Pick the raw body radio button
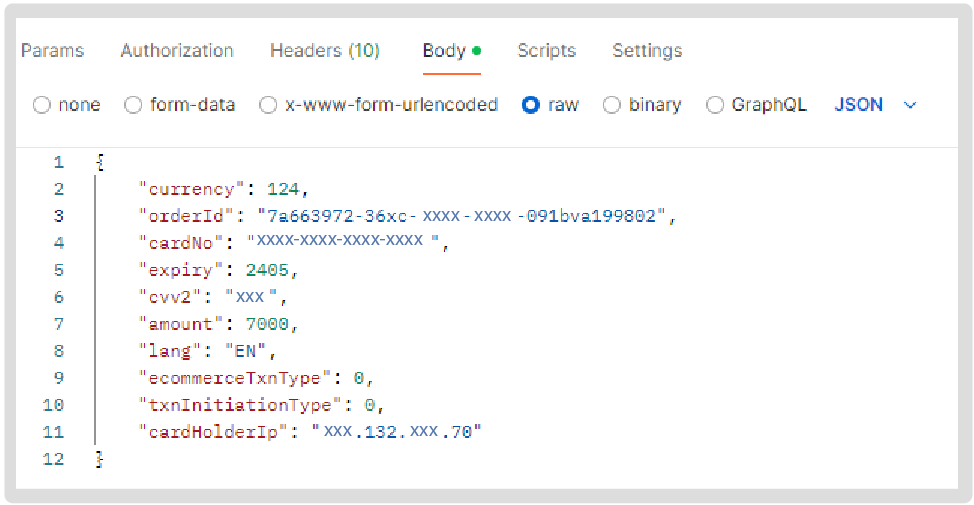 (x=531, y=105)
